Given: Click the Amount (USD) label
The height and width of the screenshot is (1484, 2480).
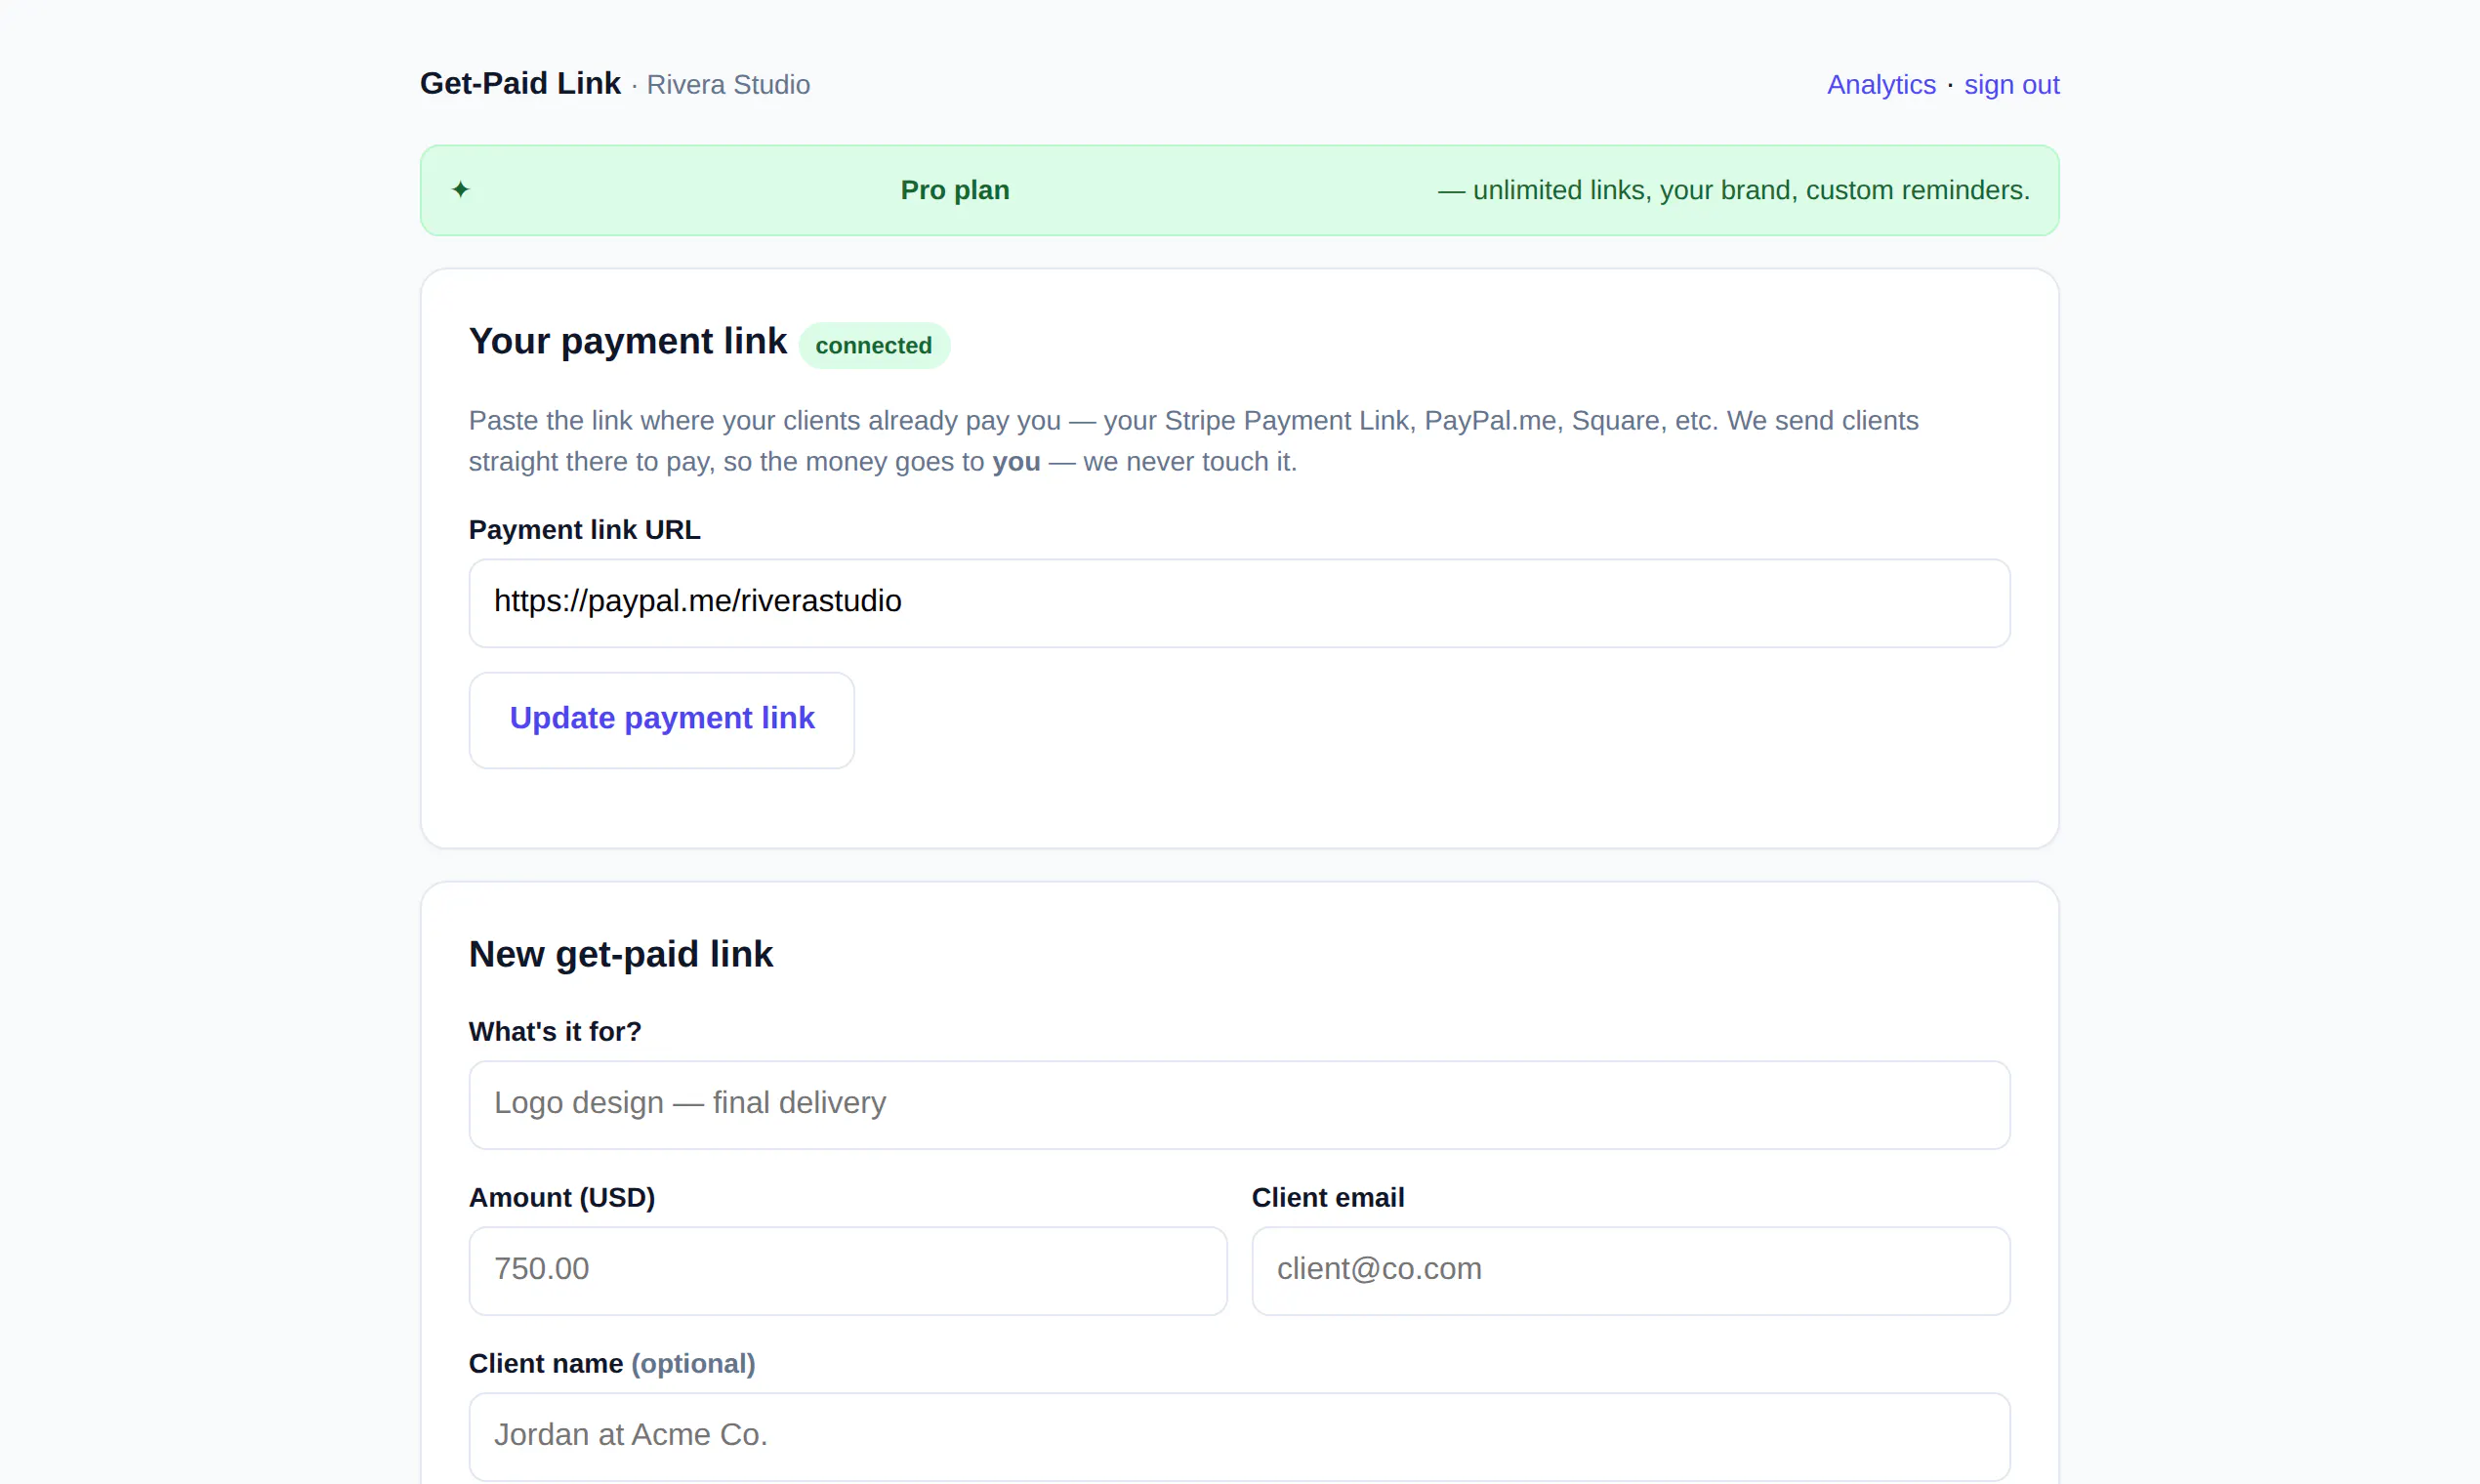Looking at the screenshot, I should pyautogui.click(x=562, y=1198).
